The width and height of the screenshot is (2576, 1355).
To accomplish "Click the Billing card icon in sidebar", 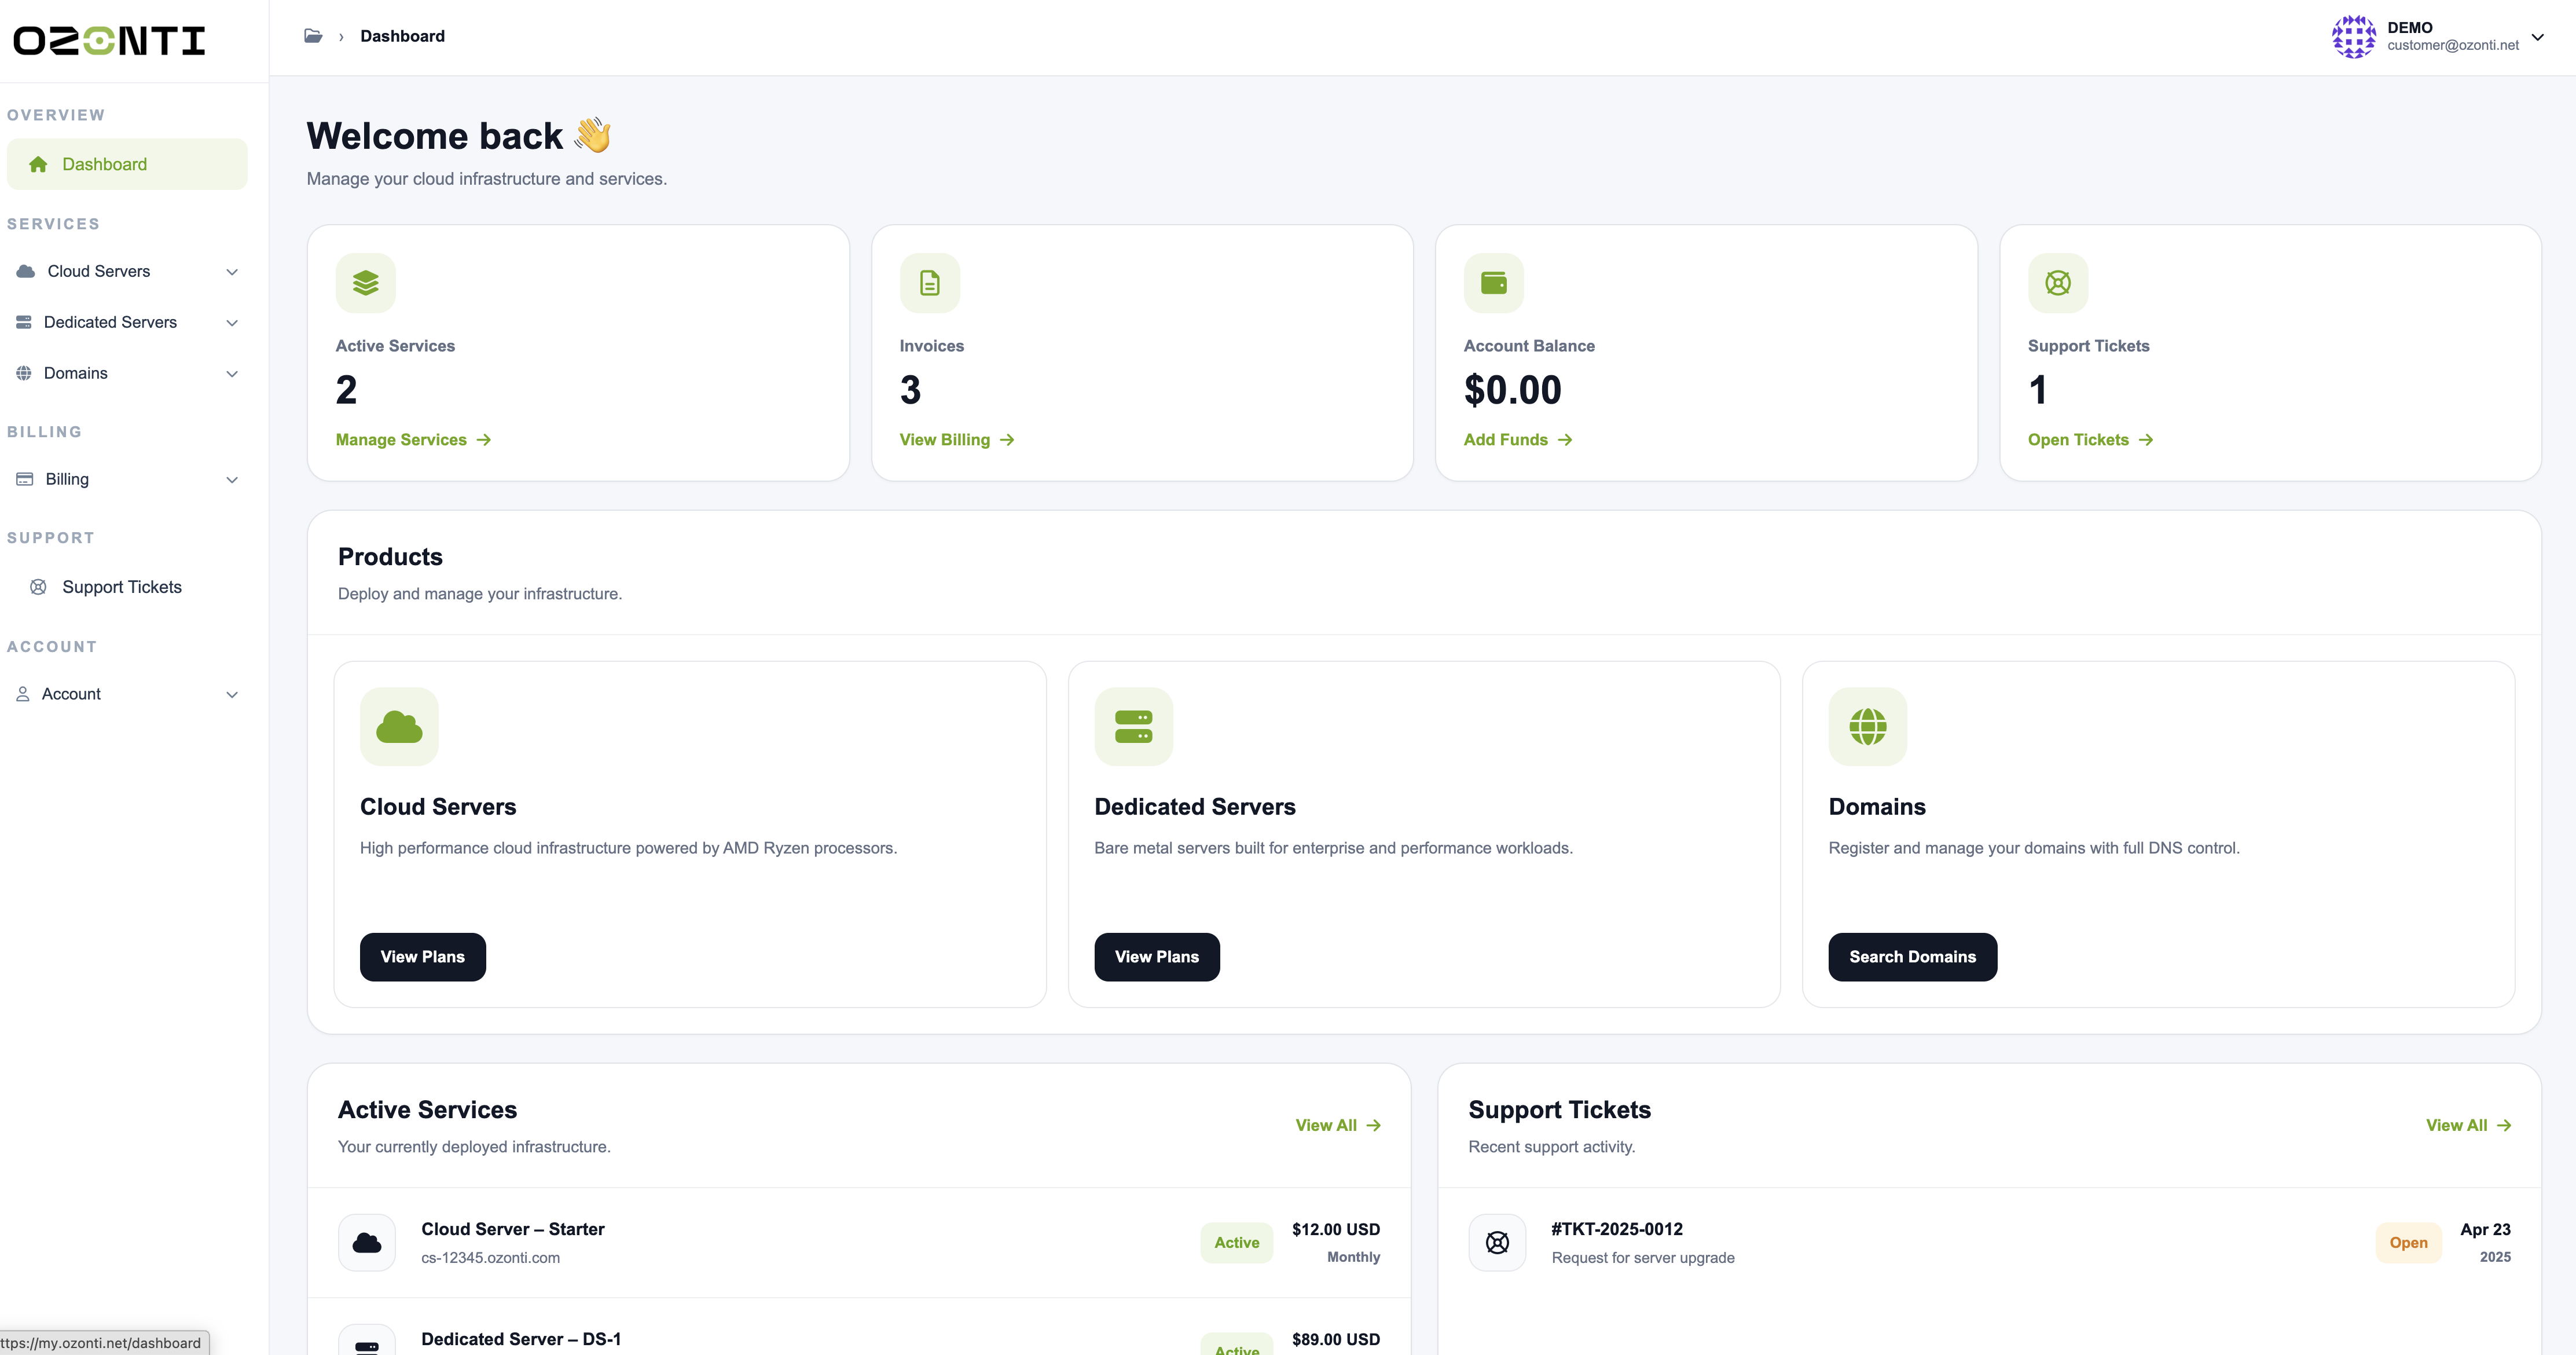I will 25,479.
